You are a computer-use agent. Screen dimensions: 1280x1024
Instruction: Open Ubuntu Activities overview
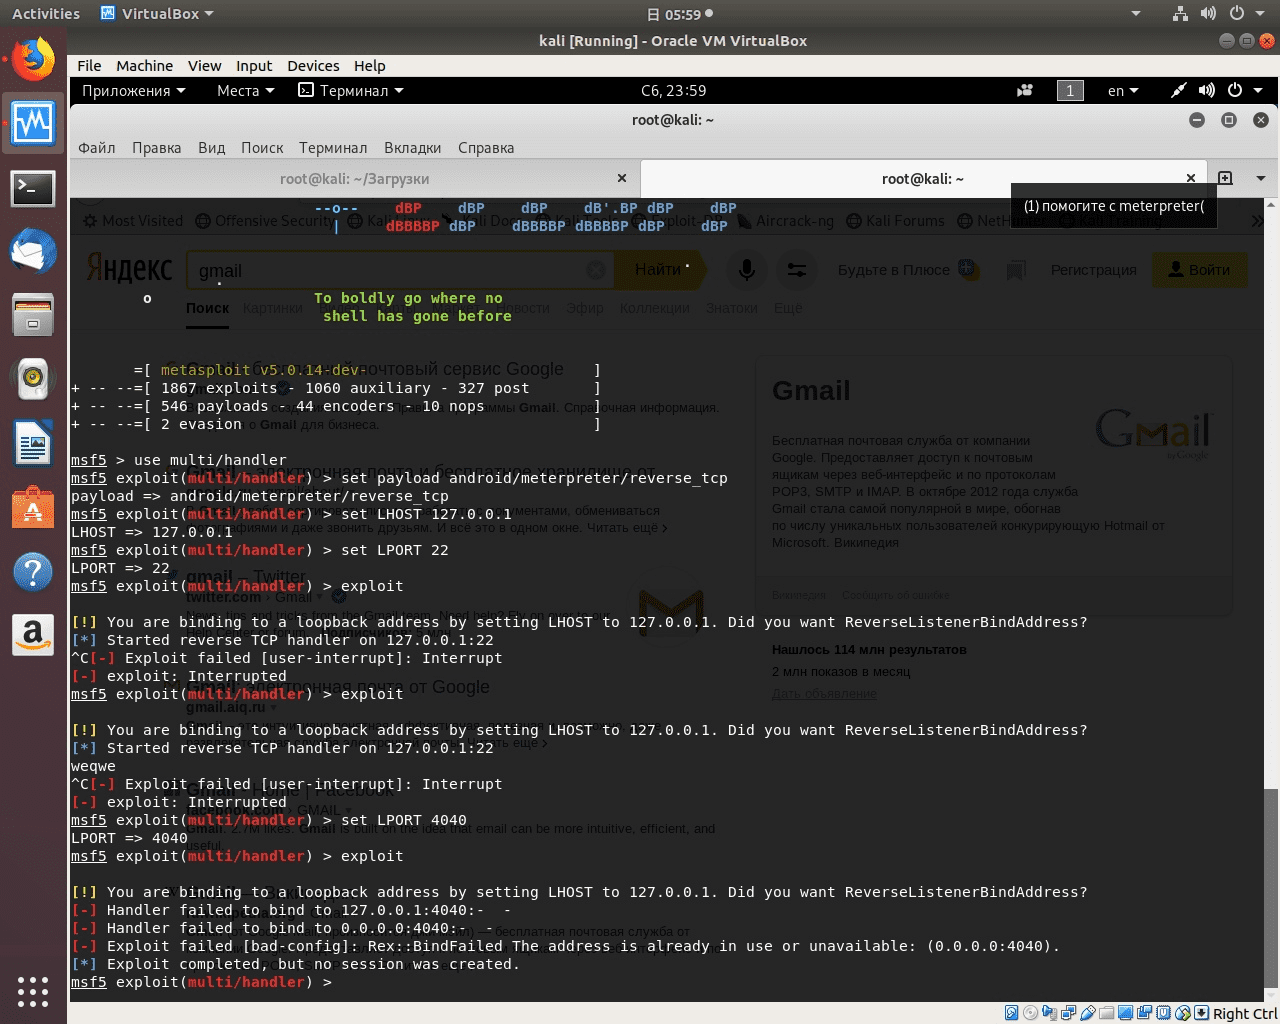pos(46,14)
